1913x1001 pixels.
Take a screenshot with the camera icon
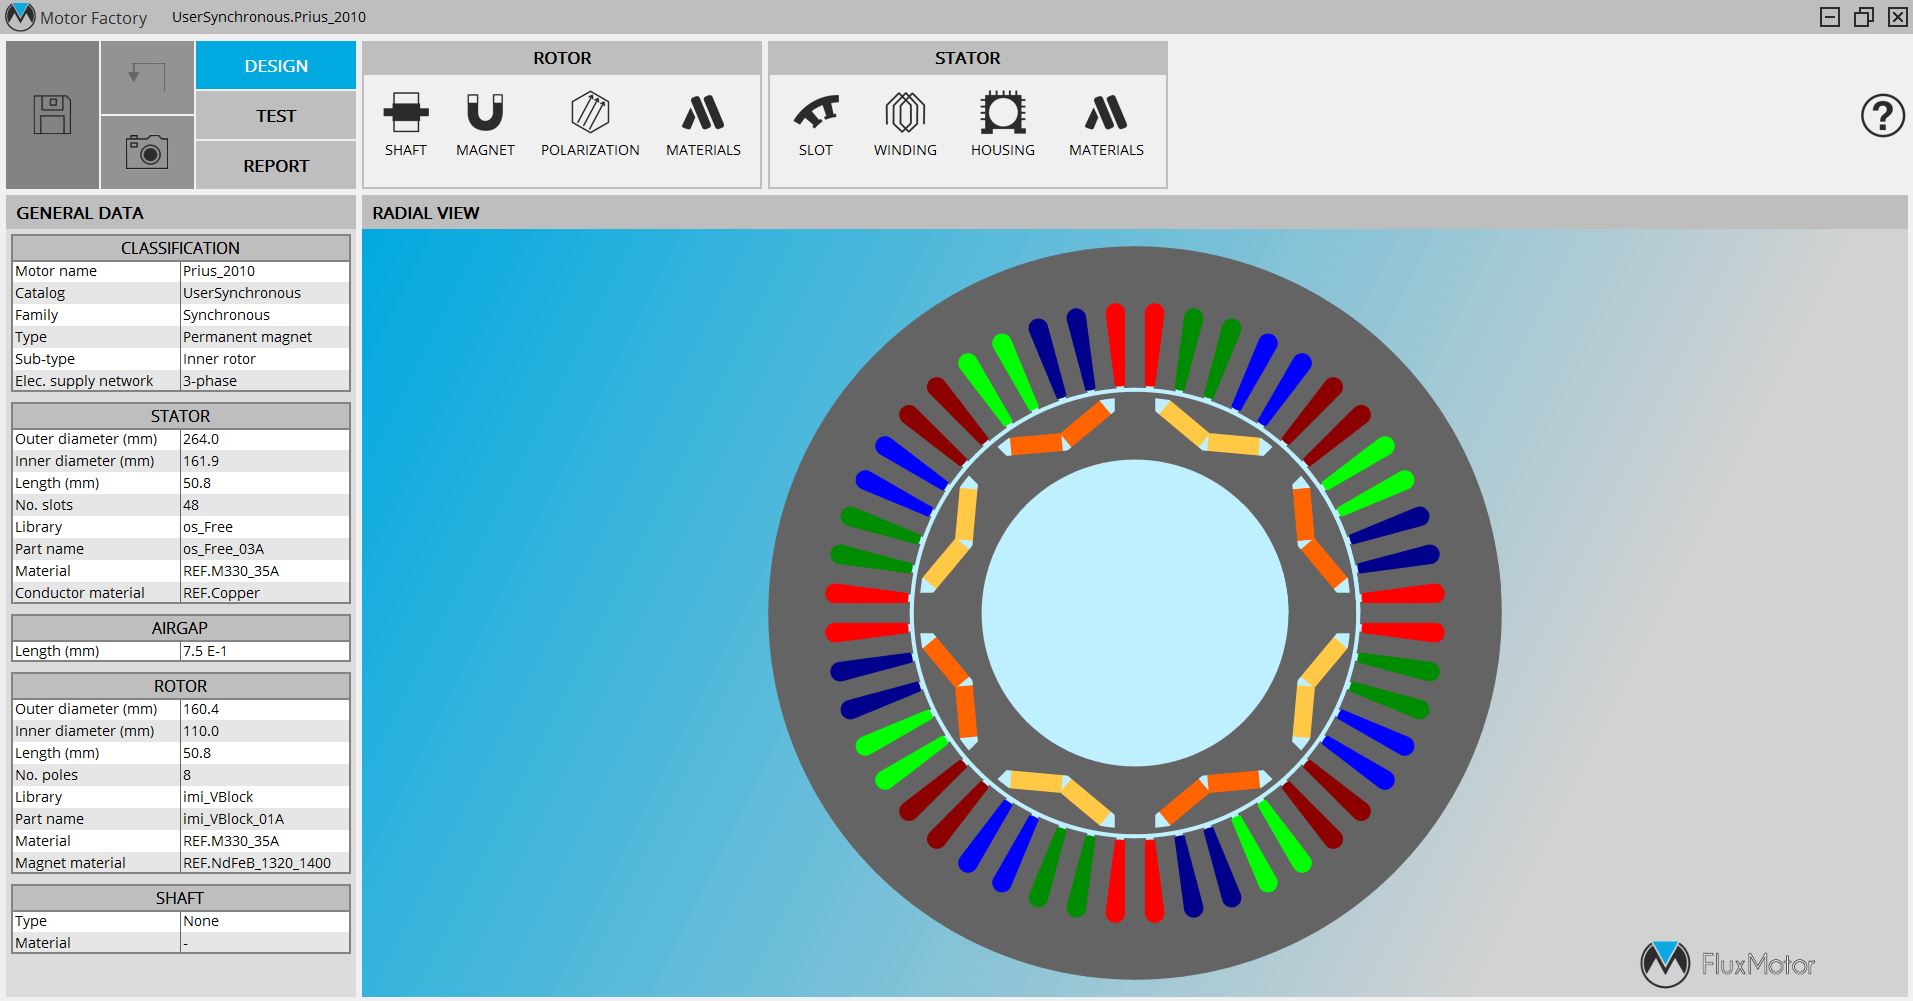click(148, 152)
